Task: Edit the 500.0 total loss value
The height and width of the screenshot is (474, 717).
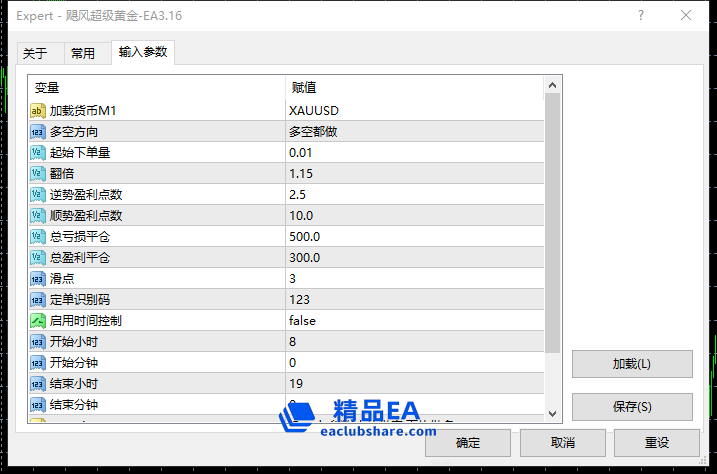Action: point(415,237)
